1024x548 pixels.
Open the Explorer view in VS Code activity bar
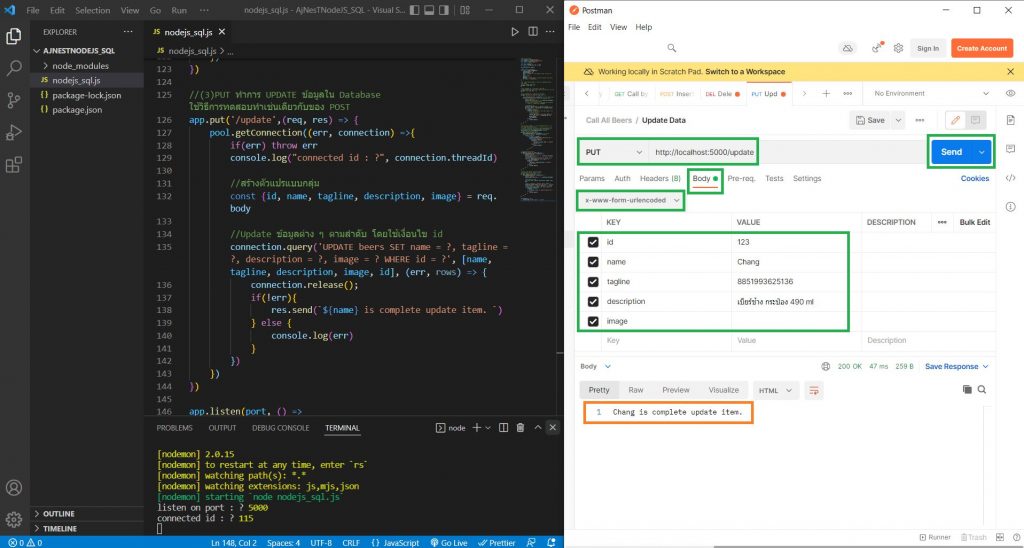point(14,37)
